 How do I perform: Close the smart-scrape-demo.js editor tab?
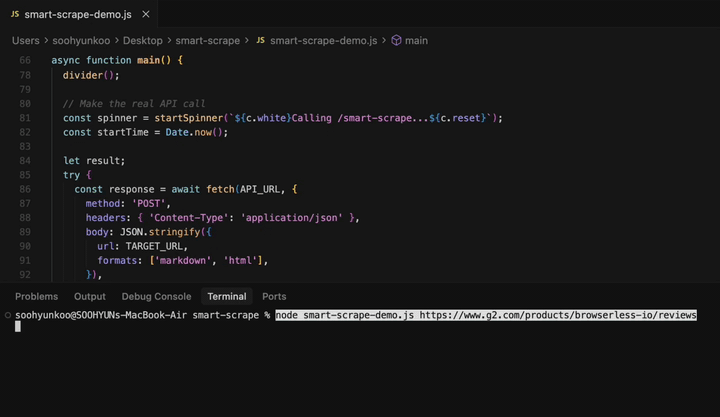(x=146, y=14)
